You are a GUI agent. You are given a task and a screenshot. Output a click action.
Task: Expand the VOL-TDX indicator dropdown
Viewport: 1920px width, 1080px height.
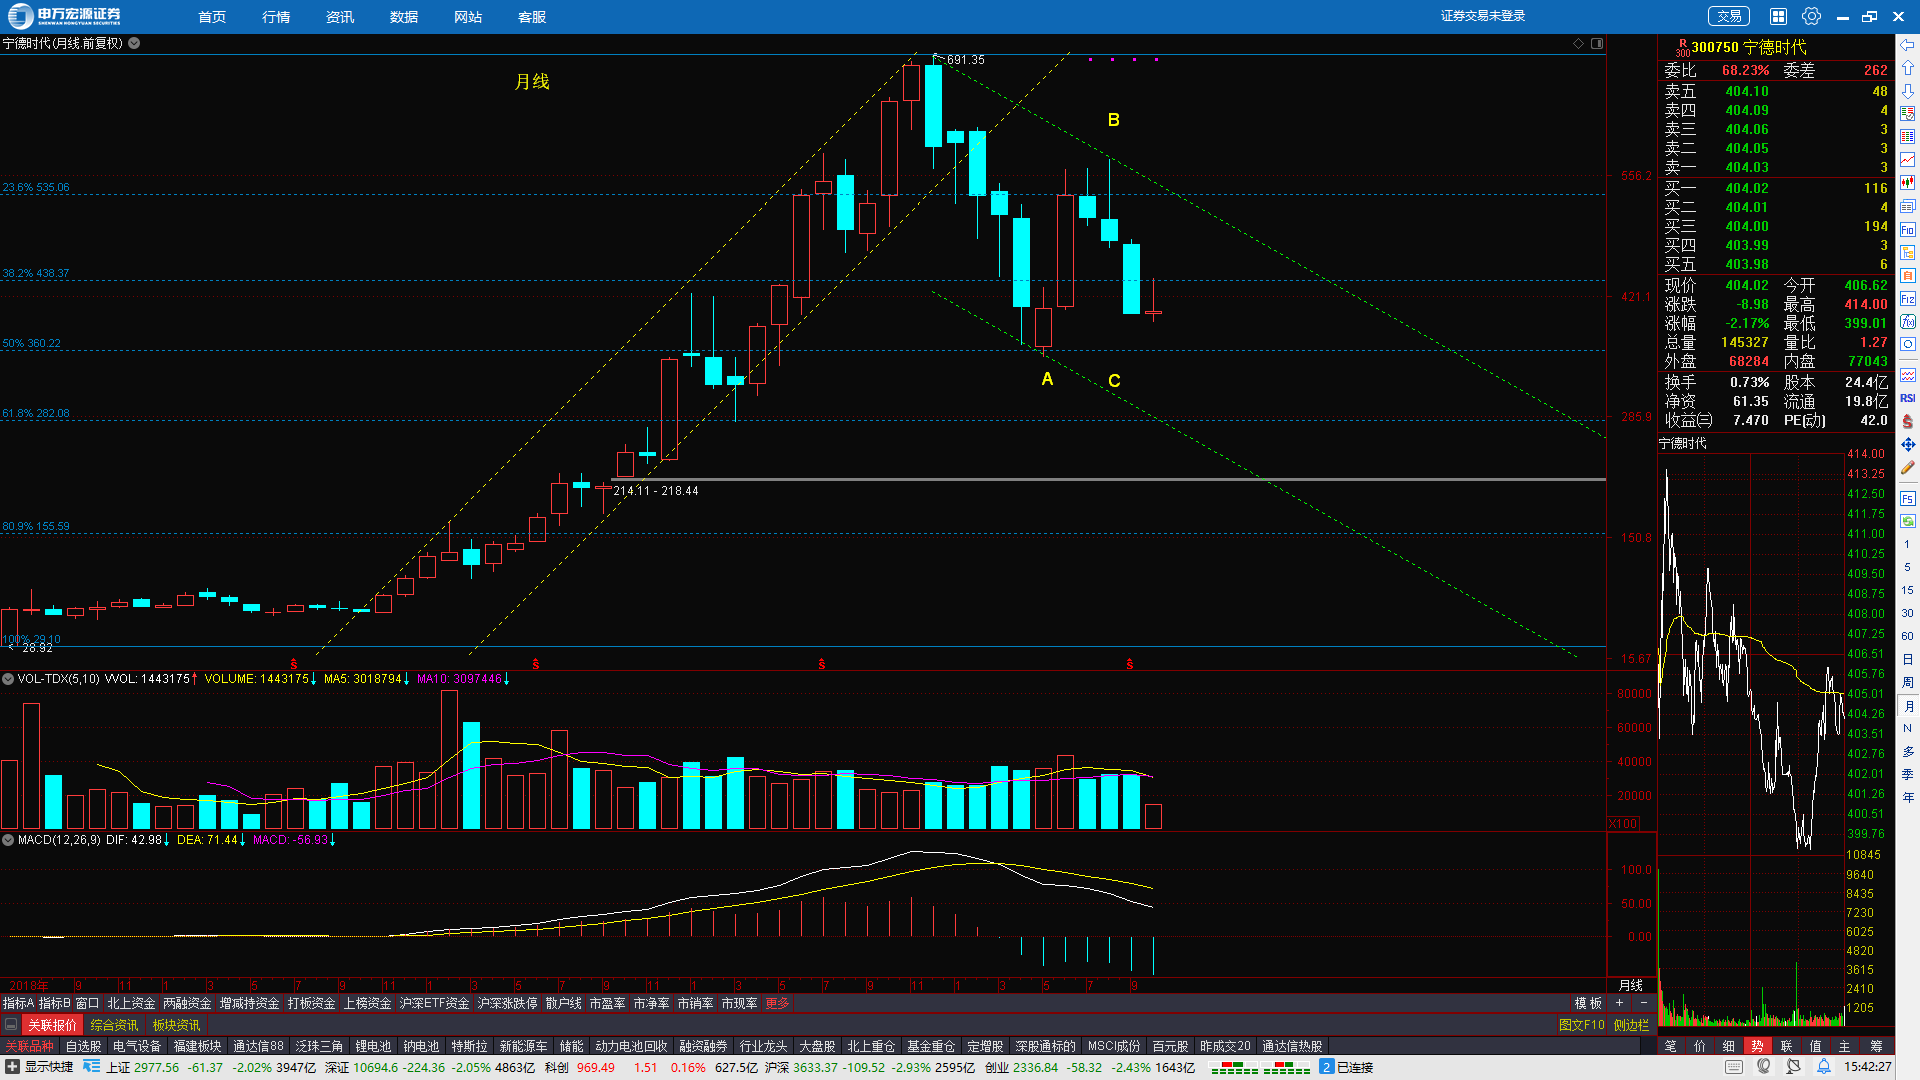coord(8,679)
